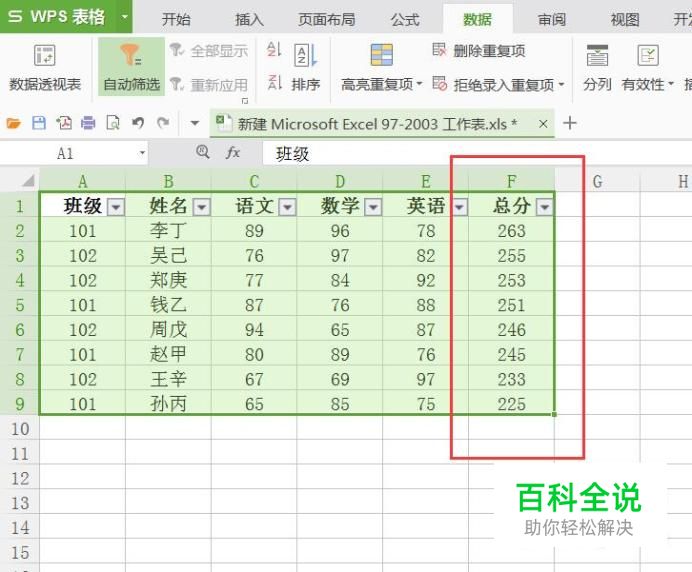Click cell containing 李丁
The height and width of the screenshot is (572, 692).
168,231
